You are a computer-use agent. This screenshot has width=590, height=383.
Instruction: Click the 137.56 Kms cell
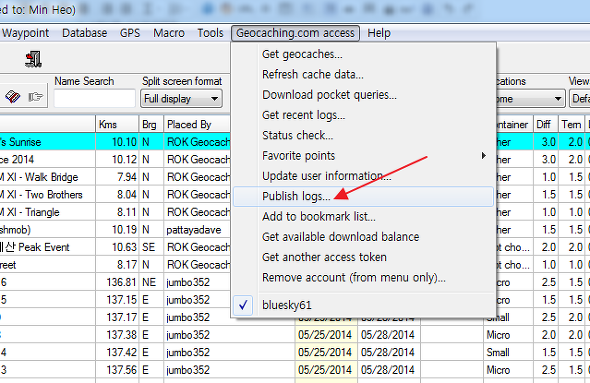(x=117, y=370)
